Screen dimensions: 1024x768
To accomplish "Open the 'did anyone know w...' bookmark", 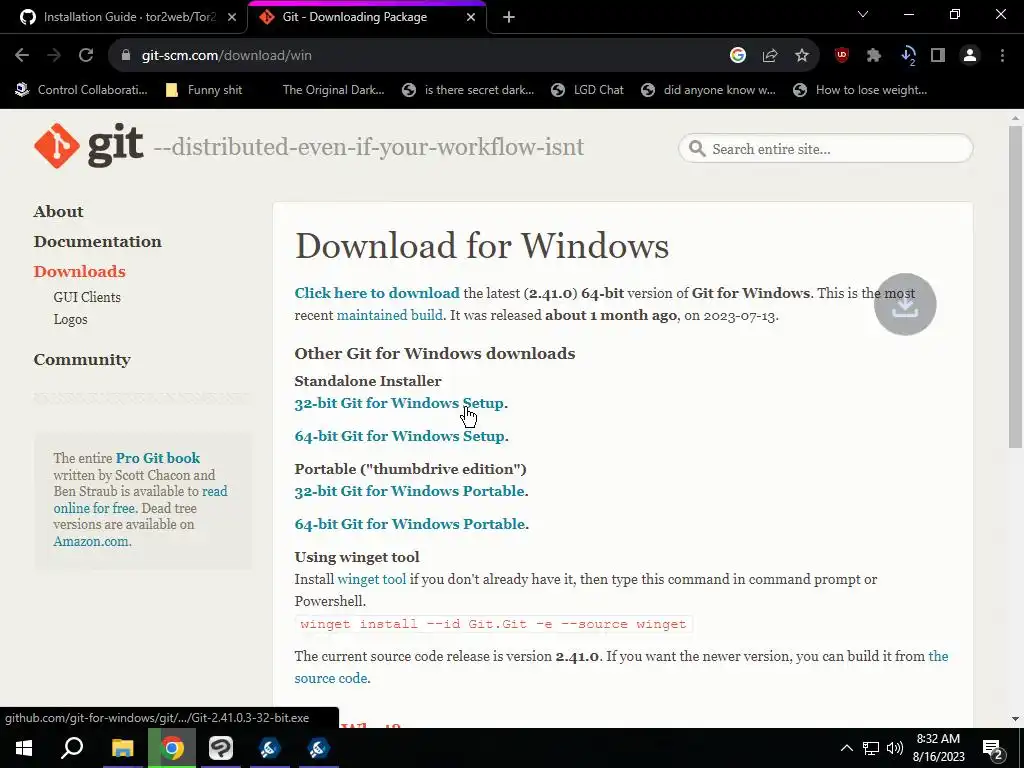I will click(709, 90).
